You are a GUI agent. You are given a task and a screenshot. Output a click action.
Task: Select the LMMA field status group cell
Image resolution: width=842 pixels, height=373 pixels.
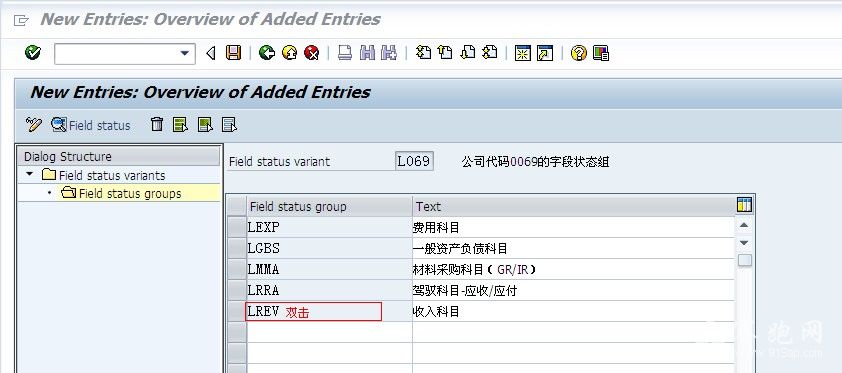[x=329, y=269]
